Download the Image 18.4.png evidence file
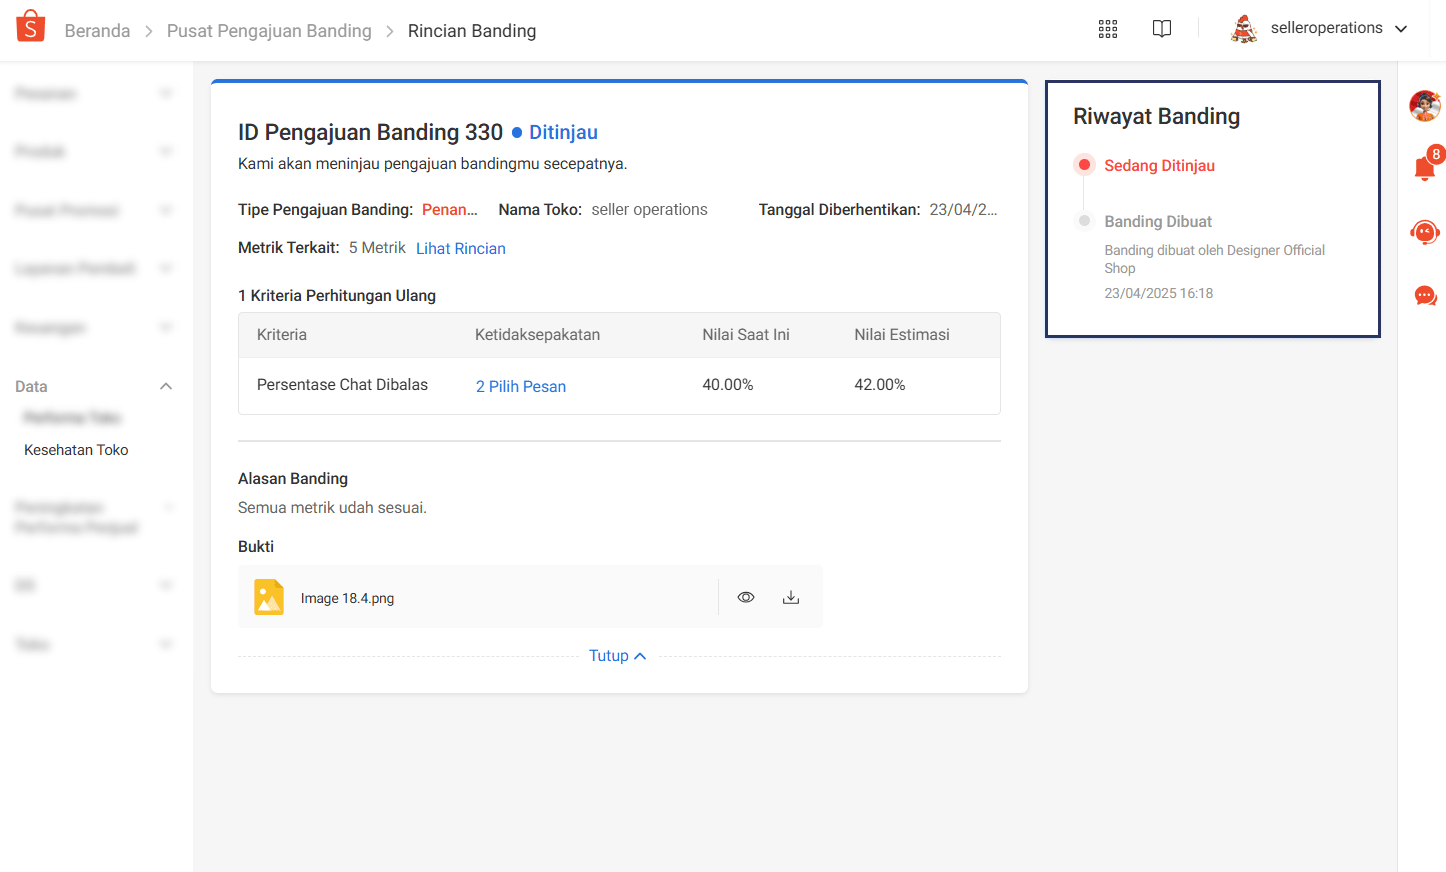Image resolution: width=1446 pixels, height=872 pixels. click(x=791, y=597)
